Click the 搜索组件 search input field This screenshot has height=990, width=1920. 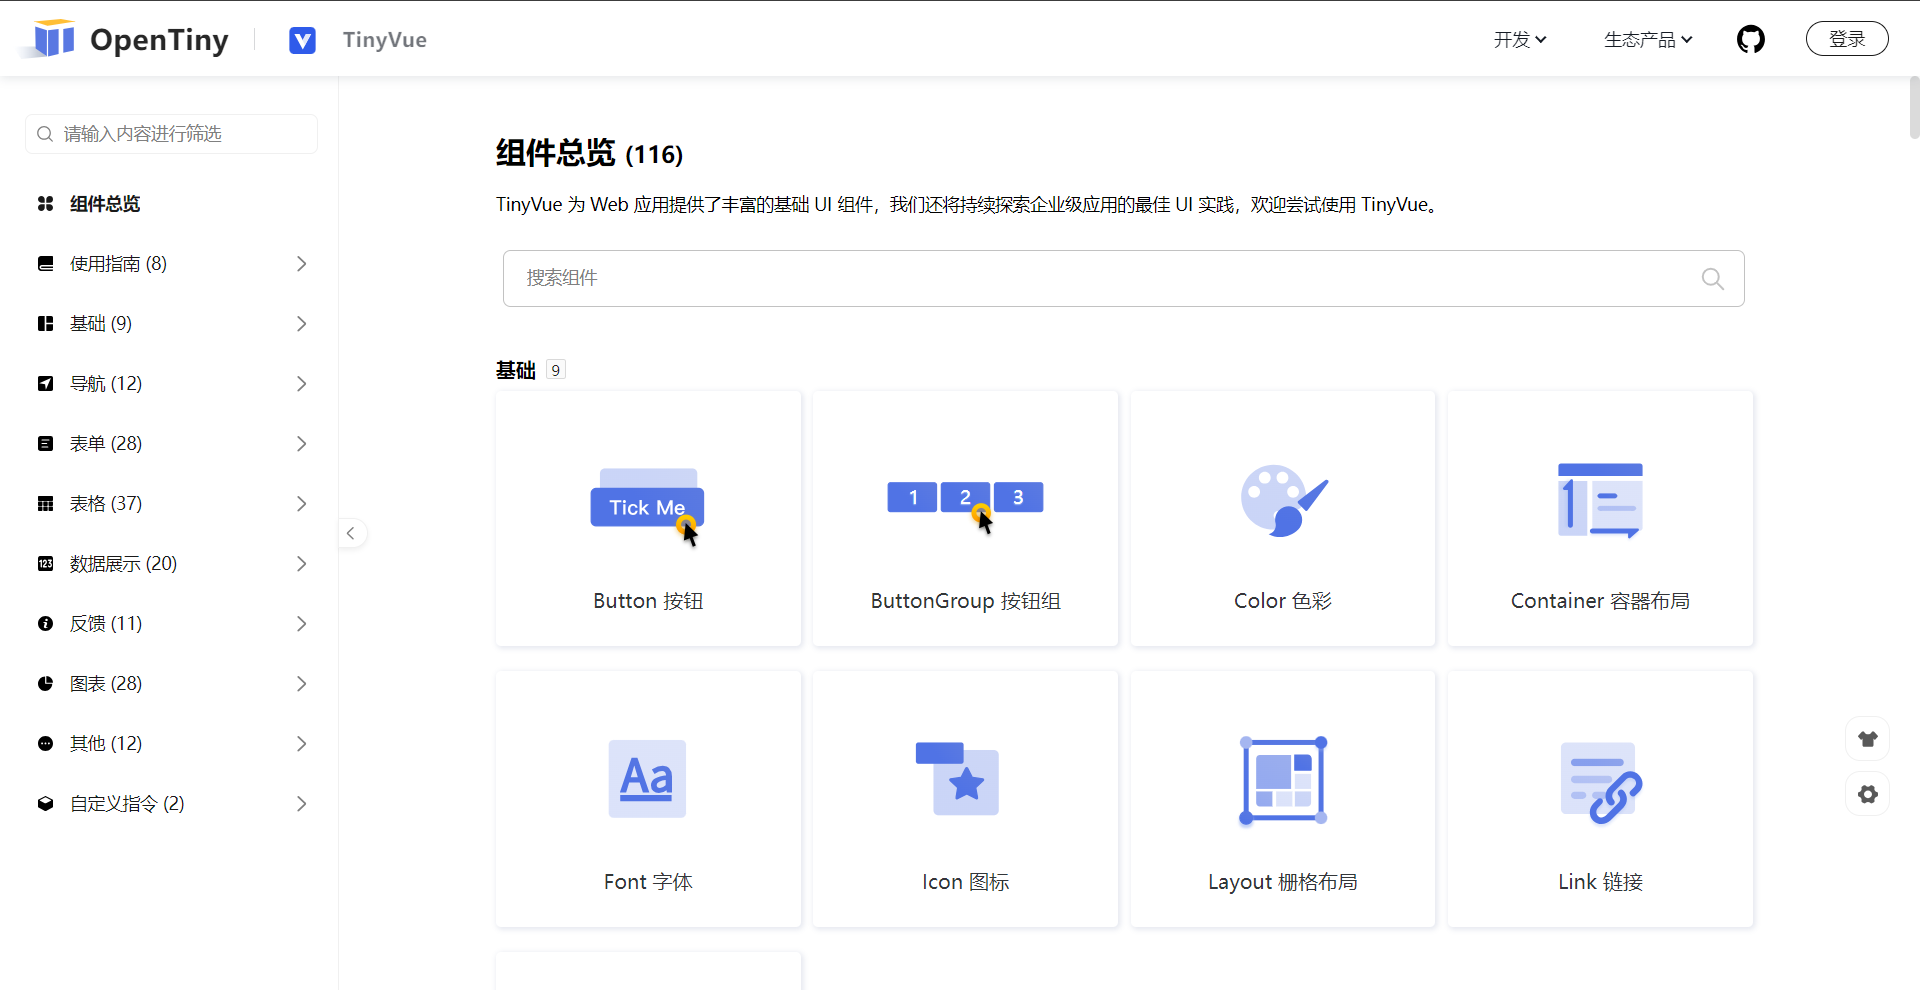[1123, 278]
